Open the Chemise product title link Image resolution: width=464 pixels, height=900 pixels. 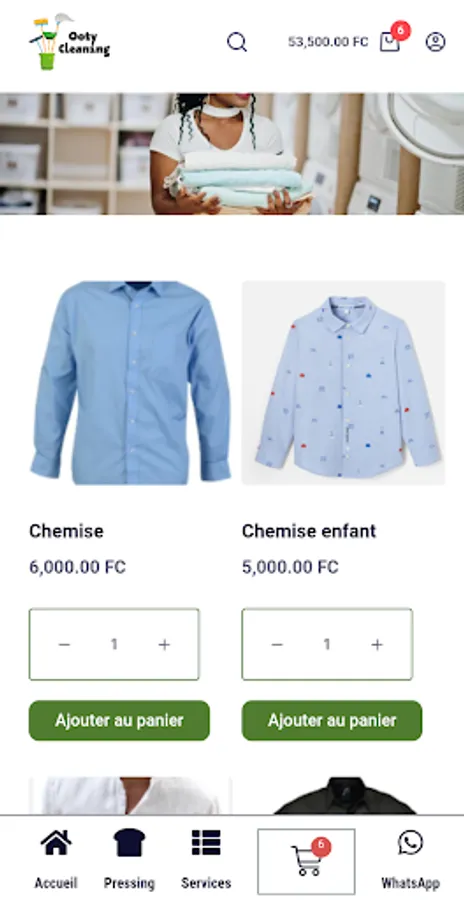67,531
